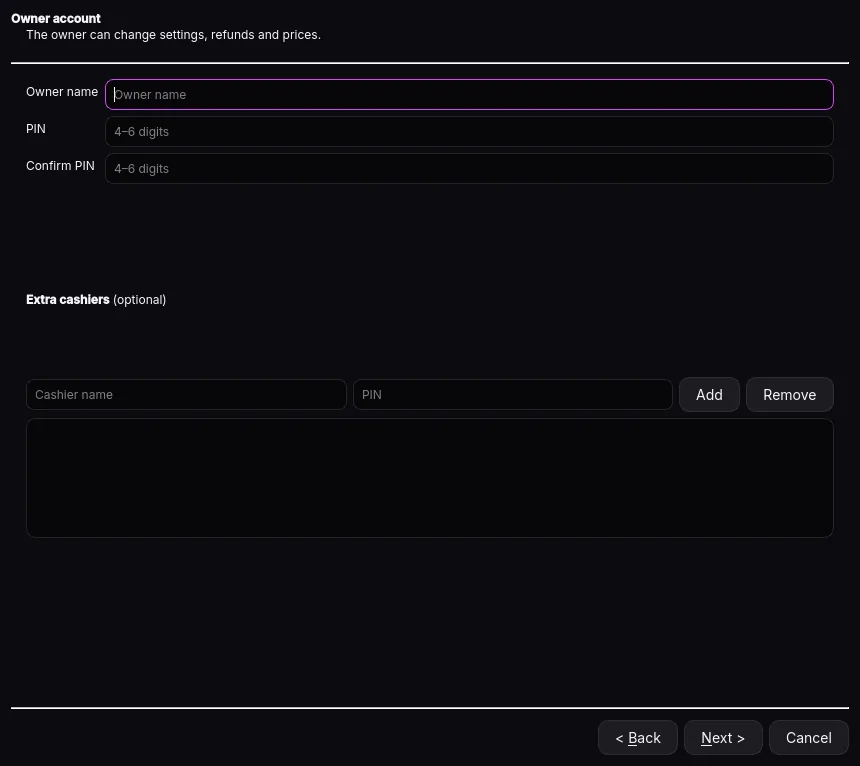Viewport: 860px width, 766px height.
Task: Click the Remove cashier button
Action: [x=790, y=394]
